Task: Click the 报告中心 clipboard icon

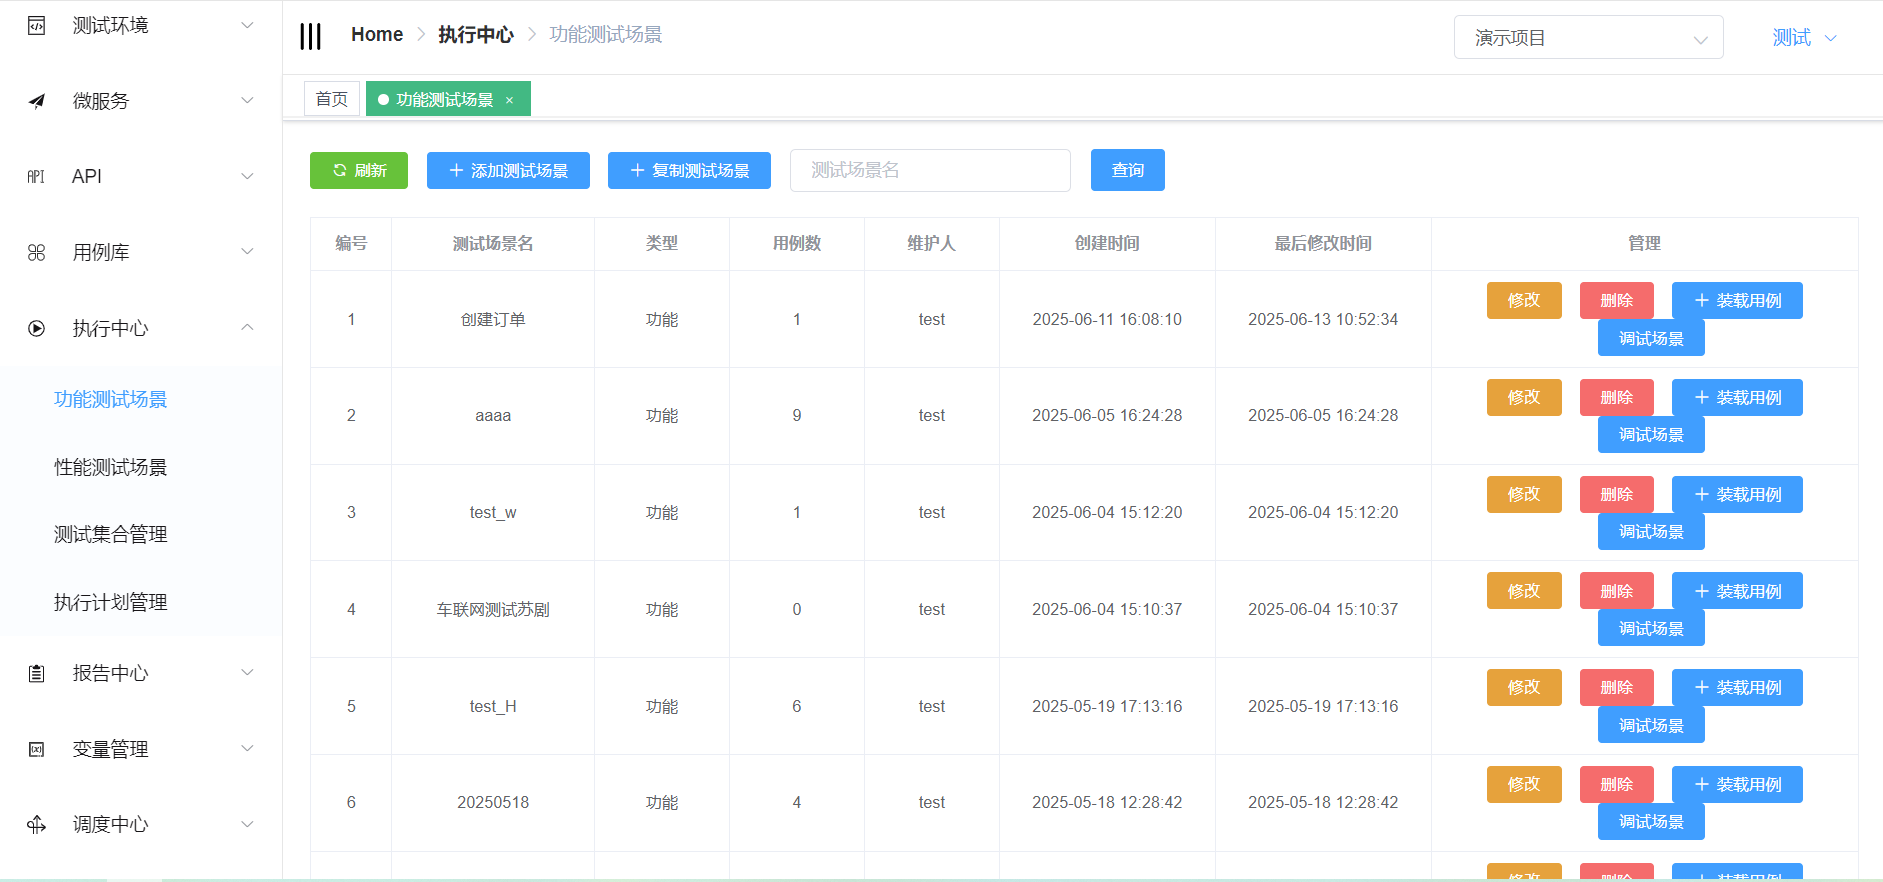Action: (x=37, y=674)
